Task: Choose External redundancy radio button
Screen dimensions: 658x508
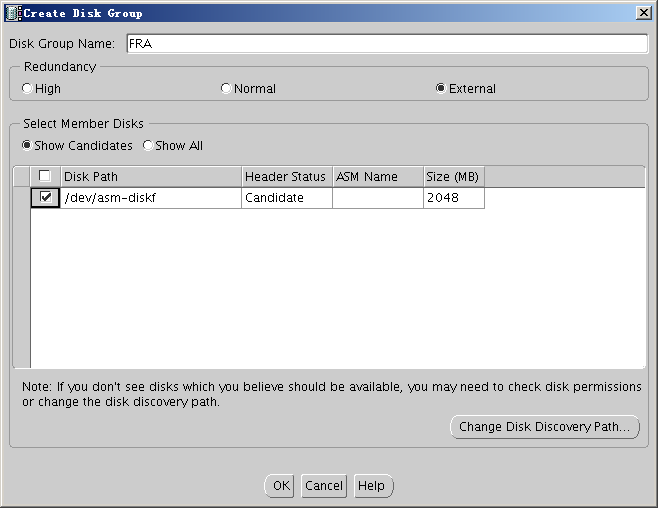Action: pos(441,89)
